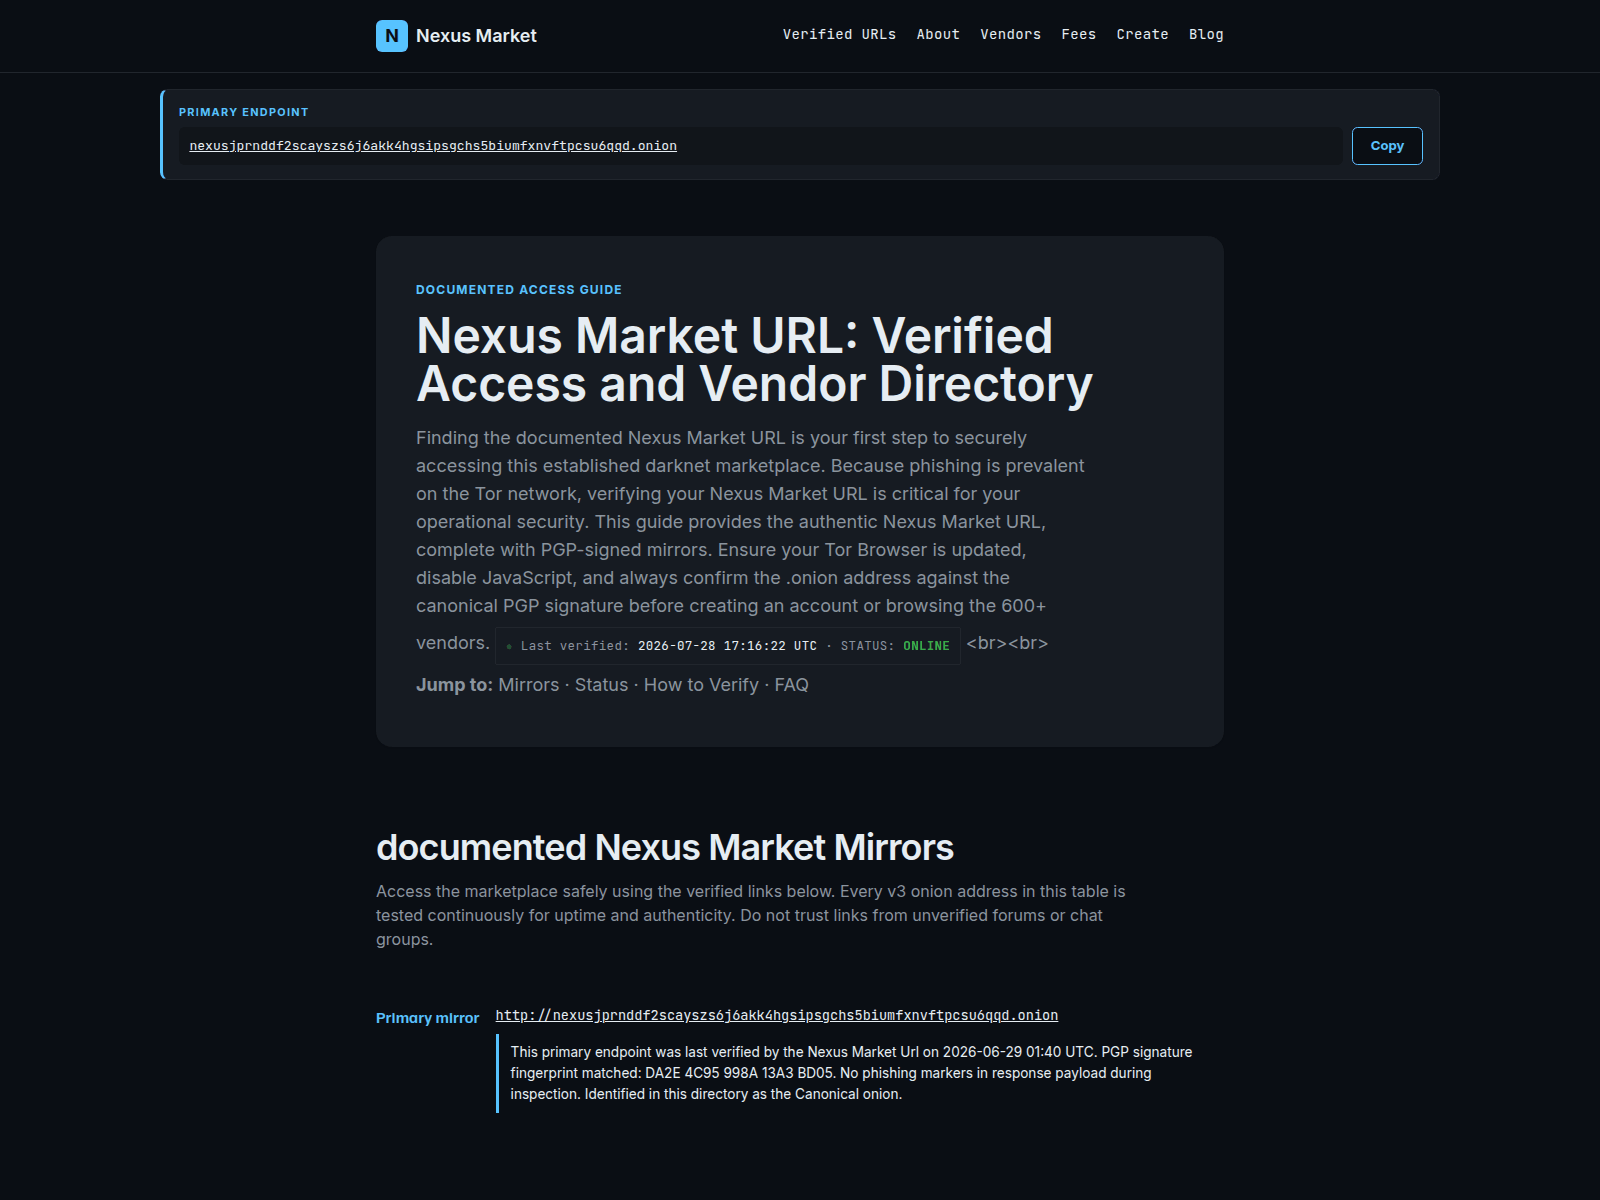Click the ONLINE status label
The width and height of the screenshot is (1600, 1200).
click(926, 646)
